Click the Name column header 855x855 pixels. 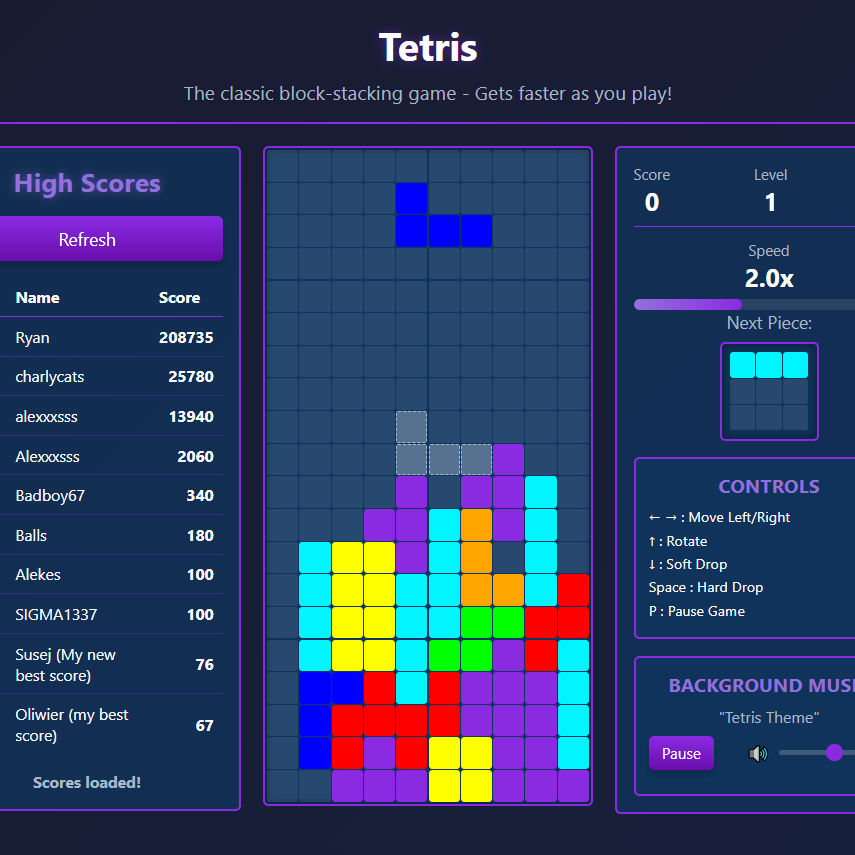pos(38,298)
